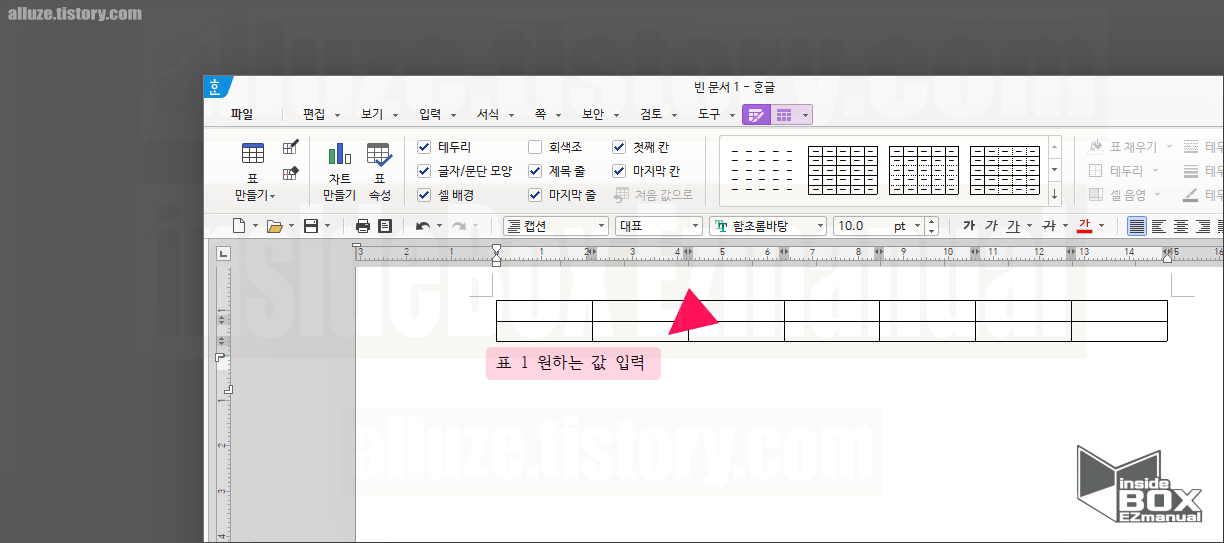Uncheck the 마지막 줄 checkbox
Screen dimensions: 1224x543
535,195
